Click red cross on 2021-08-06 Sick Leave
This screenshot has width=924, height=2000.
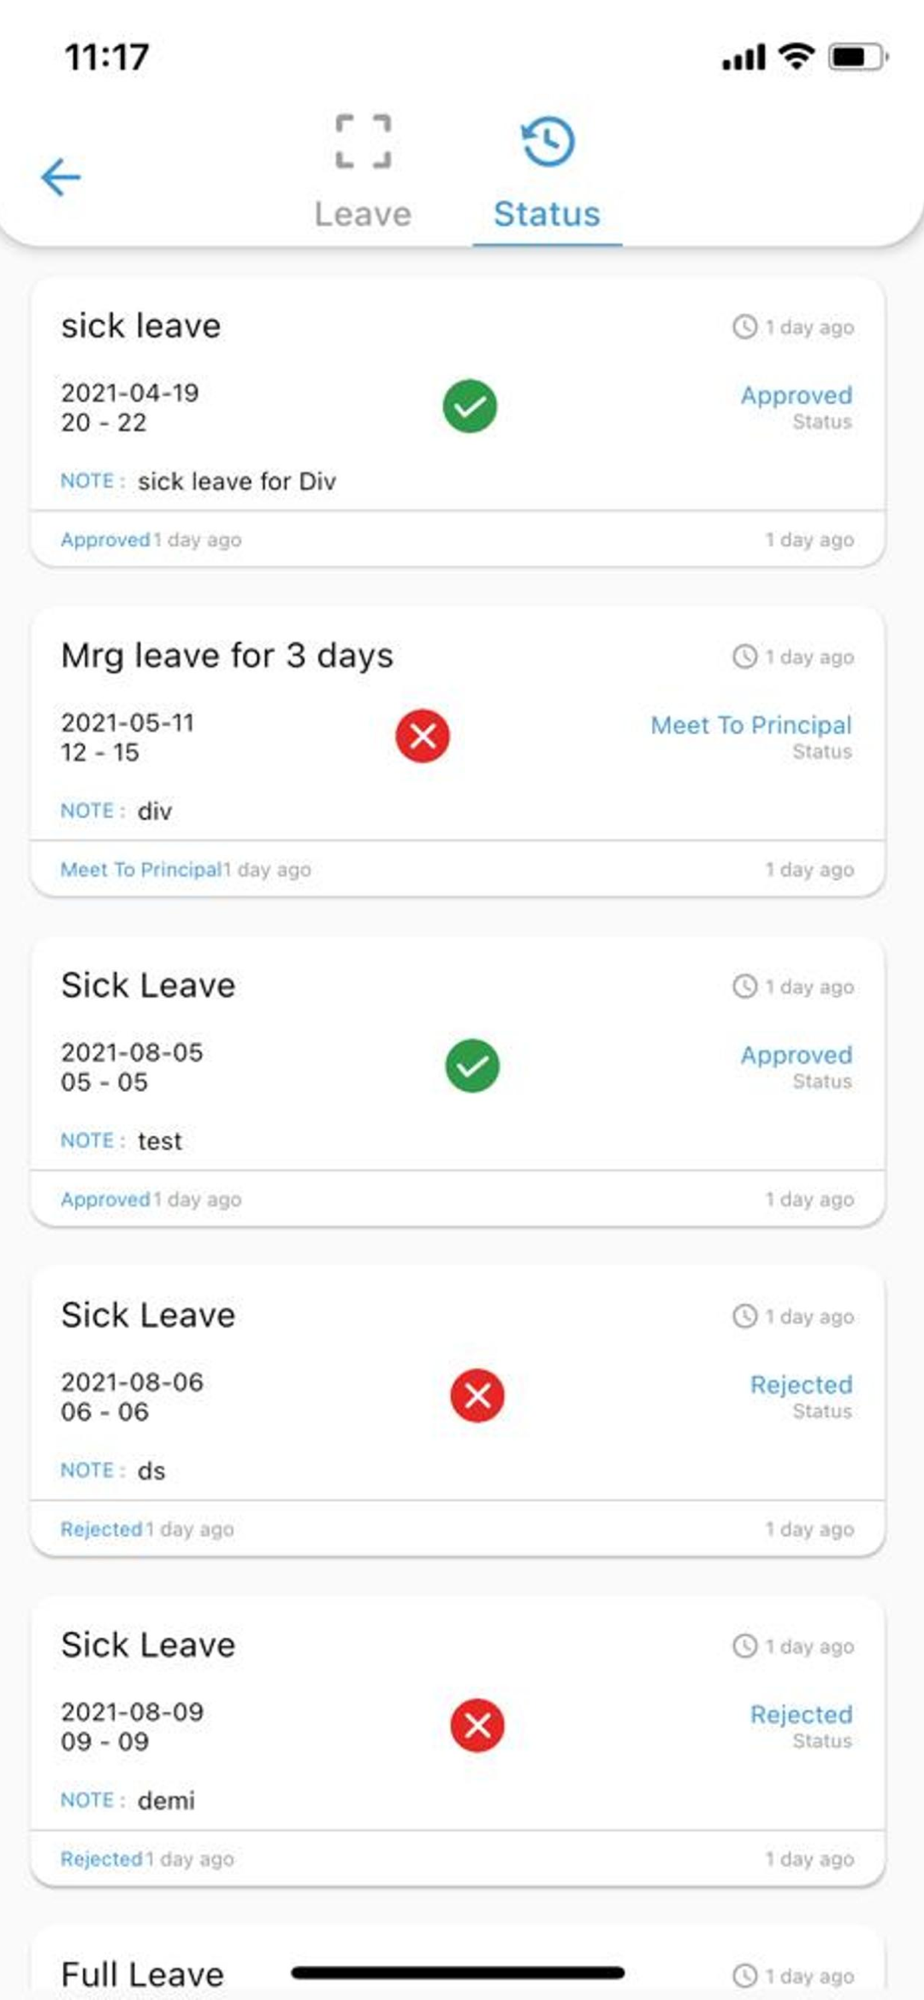[478, 1396]
